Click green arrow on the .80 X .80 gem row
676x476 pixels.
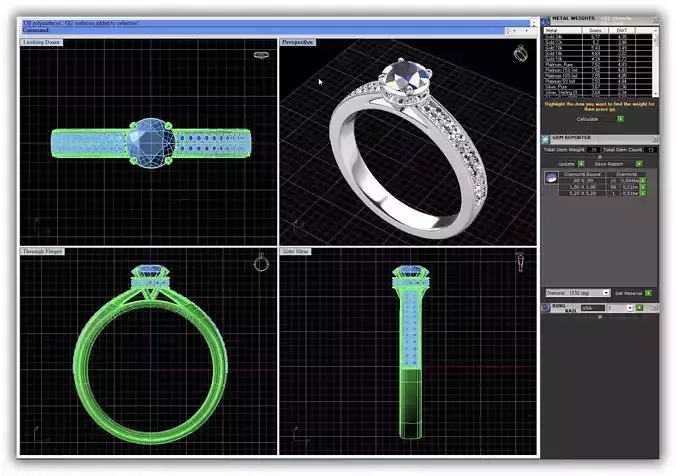643,181
